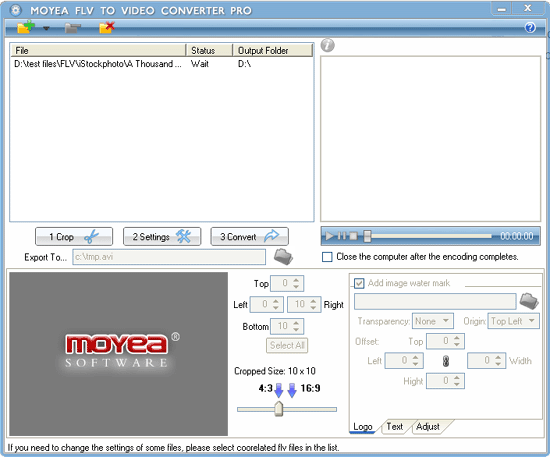Click the gray open folder toolbar icon
Screen dimensions: 550x457
[73, 28]
